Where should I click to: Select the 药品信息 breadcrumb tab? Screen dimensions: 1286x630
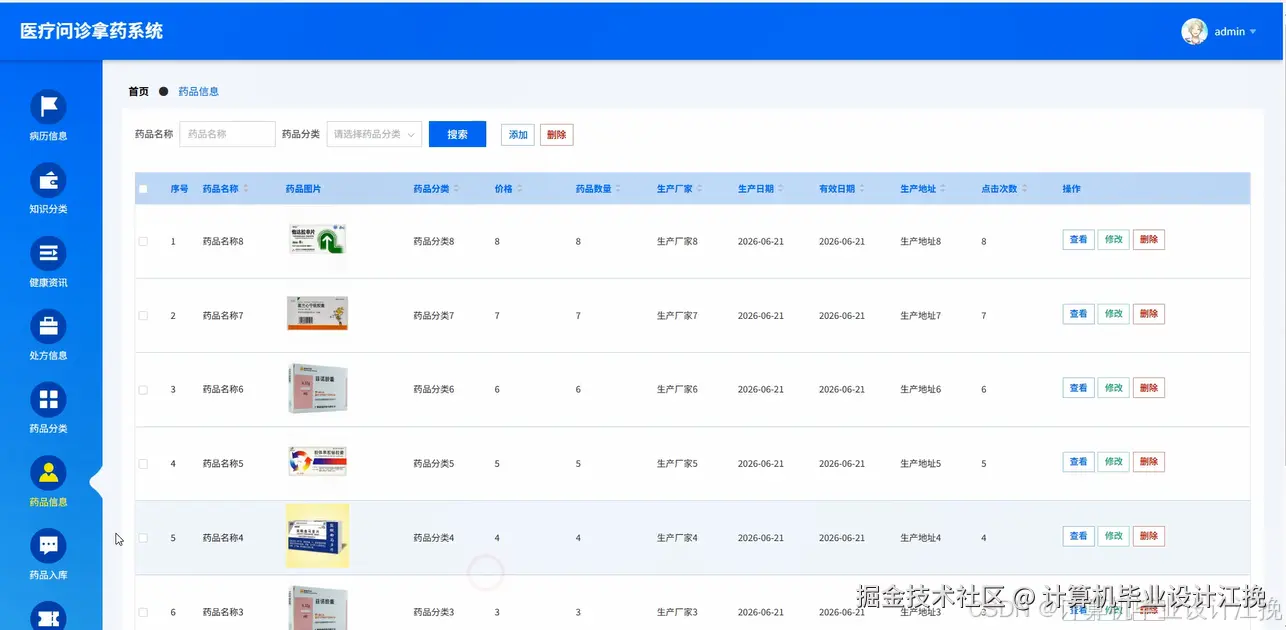point(197,91)
